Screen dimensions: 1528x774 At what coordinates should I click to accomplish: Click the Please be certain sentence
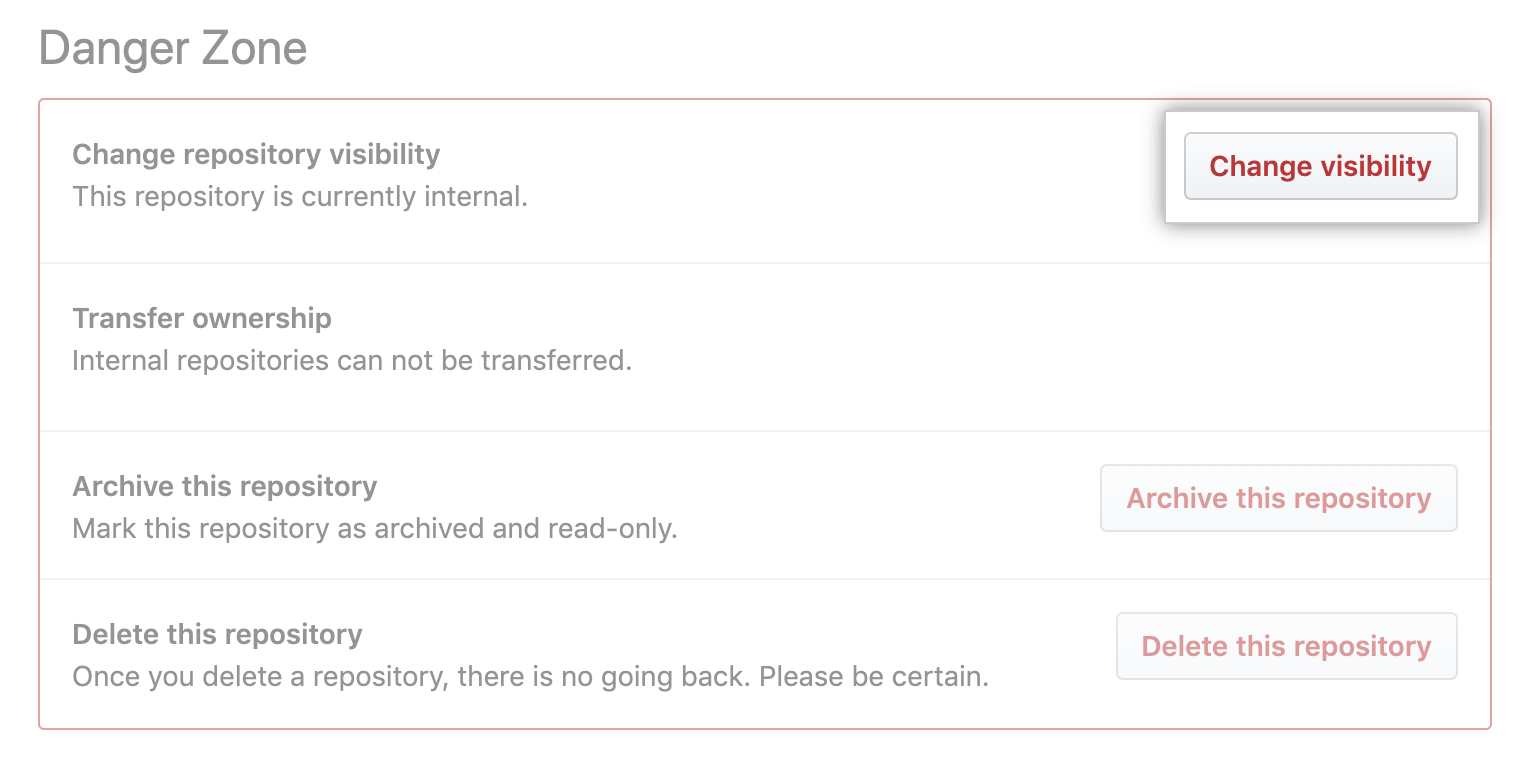coord(874,677)
